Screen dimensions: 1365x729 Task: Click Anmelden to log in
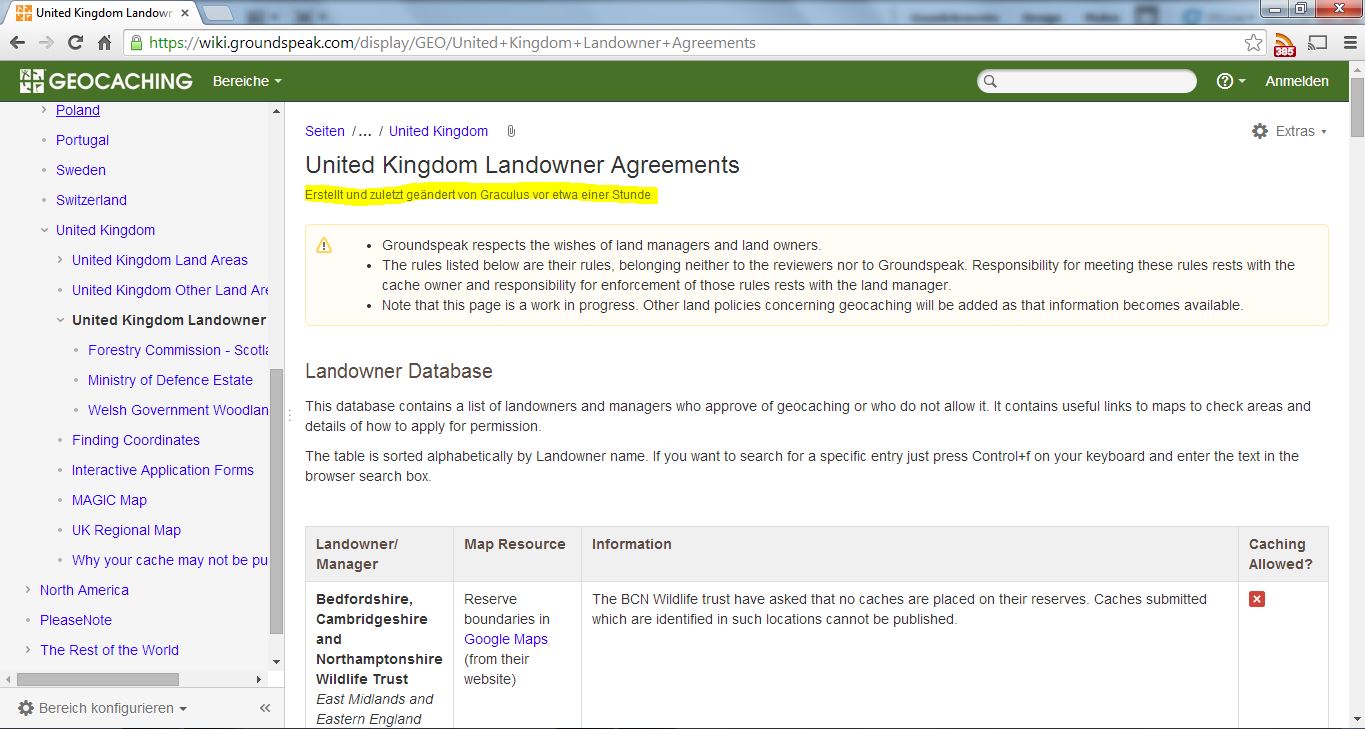1297,81
